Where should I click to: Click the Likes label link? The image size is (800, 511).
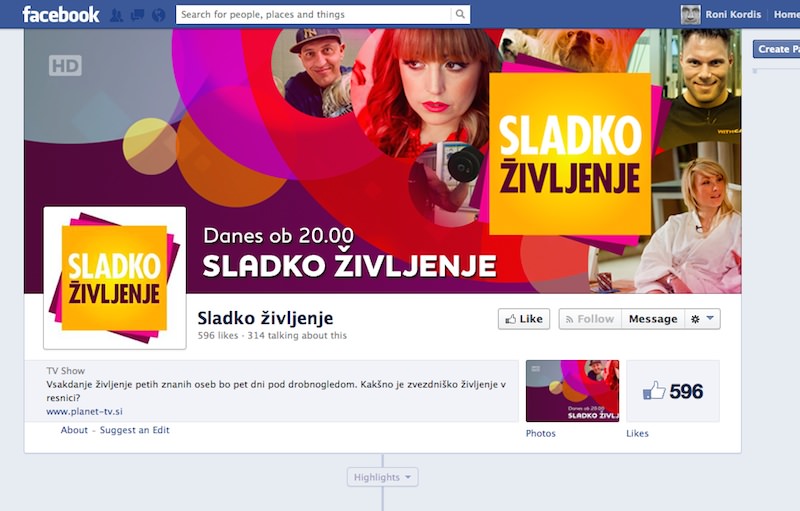pyautogui.click(x=637, y=433)
